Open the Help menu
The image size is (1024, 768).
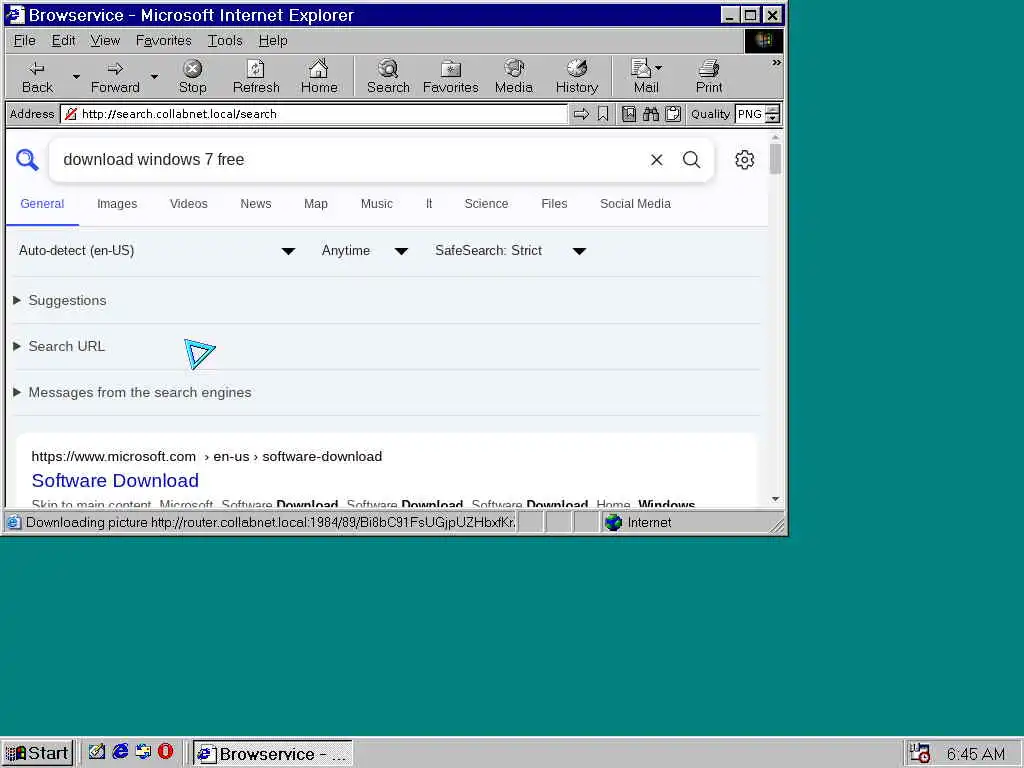coord(272,40)
